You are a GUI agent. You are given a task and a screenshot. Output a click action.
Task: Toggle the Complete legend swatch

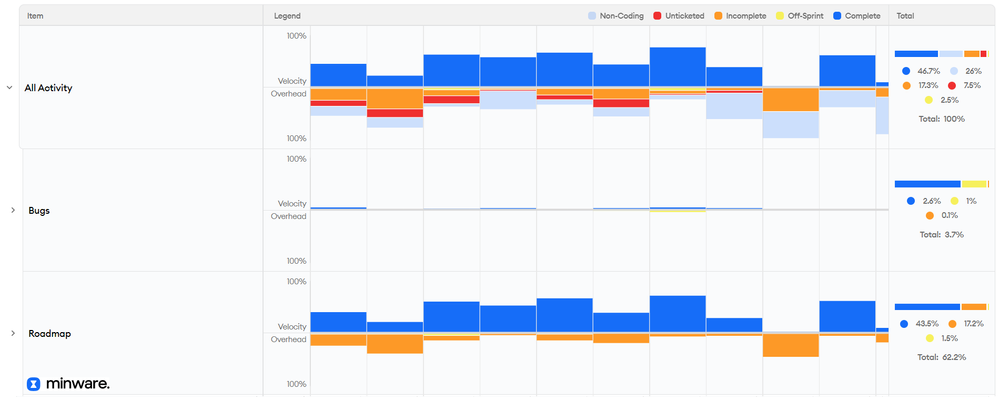[x=837, y=16]
